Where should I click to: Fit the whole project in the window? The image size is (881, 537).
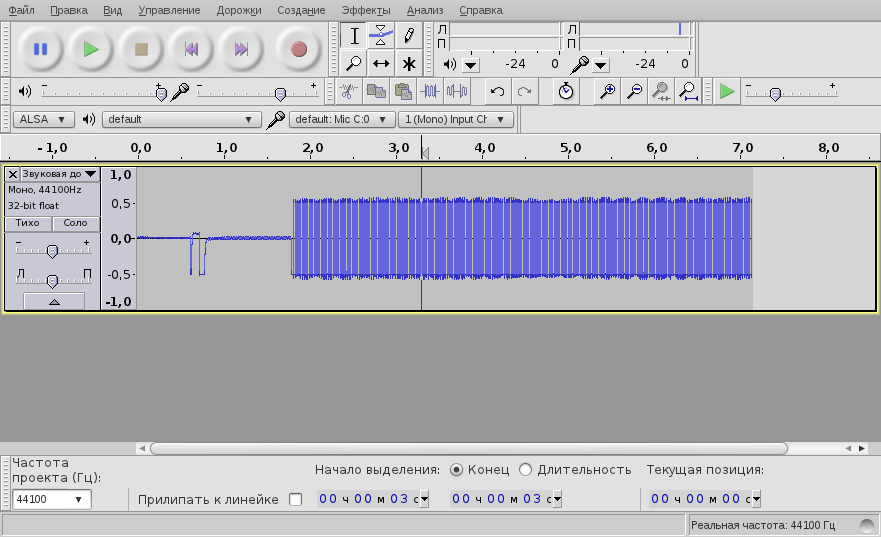688,91
